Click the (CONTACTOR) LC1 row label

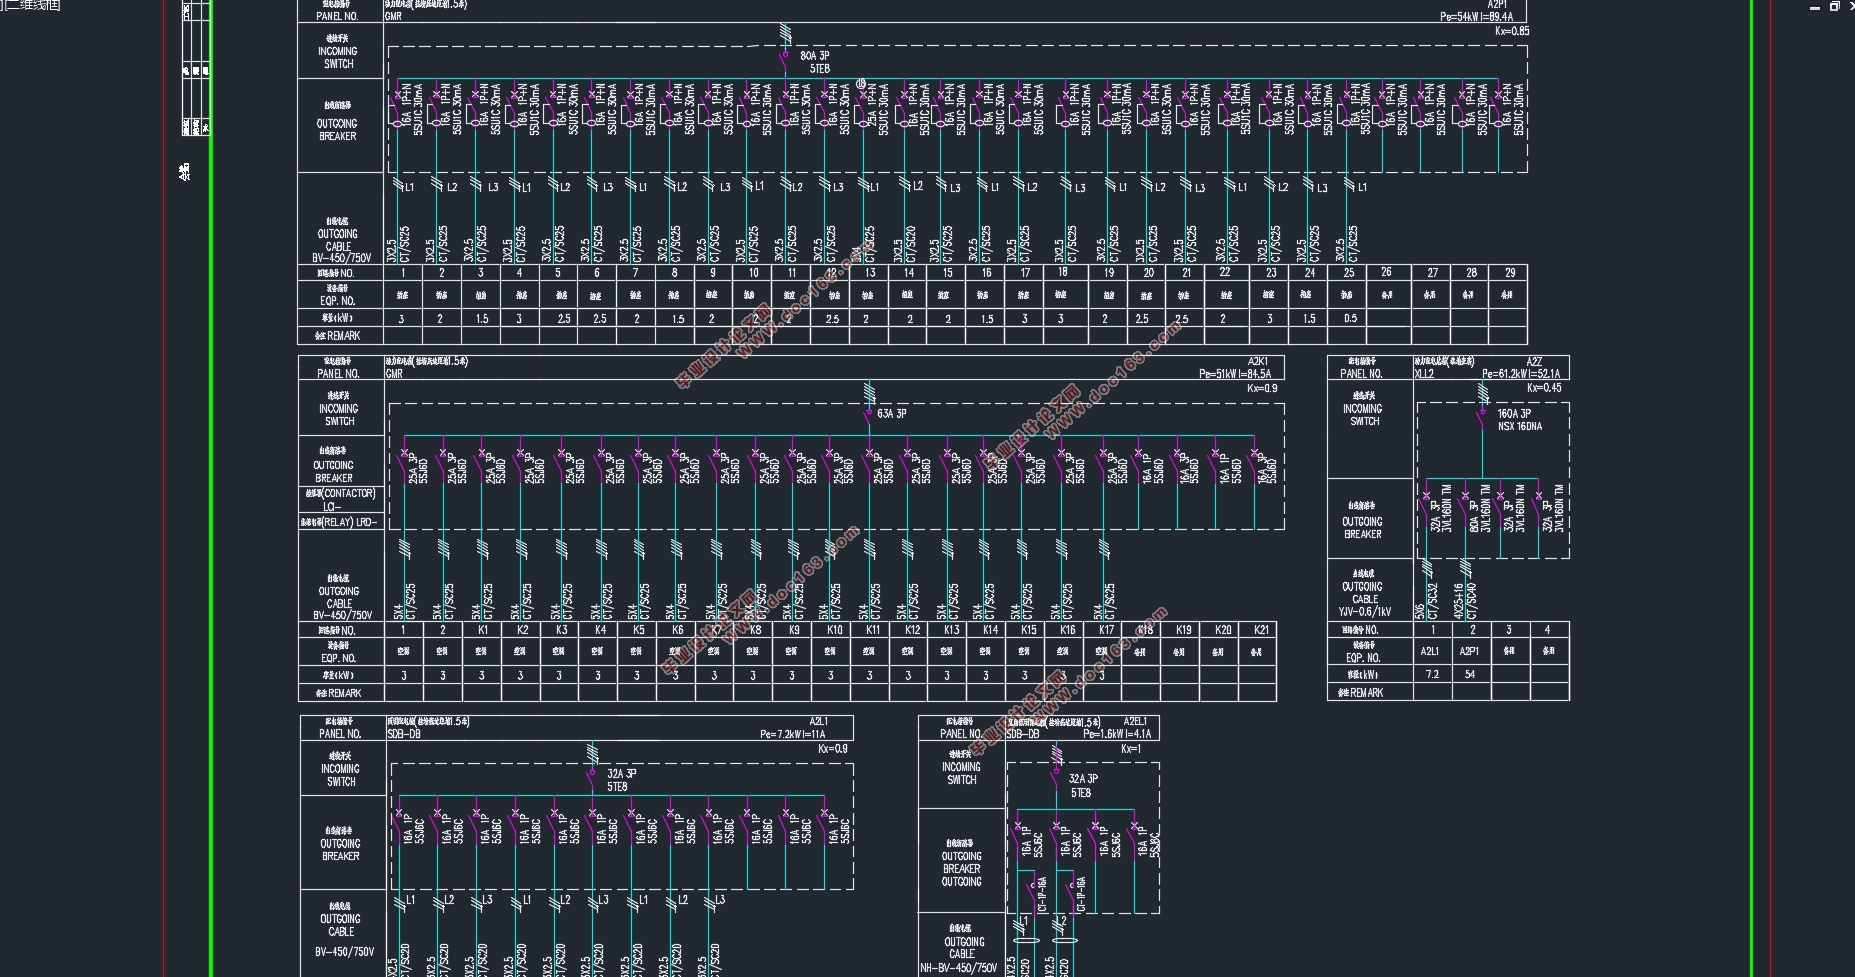click(x=339, y=499)
